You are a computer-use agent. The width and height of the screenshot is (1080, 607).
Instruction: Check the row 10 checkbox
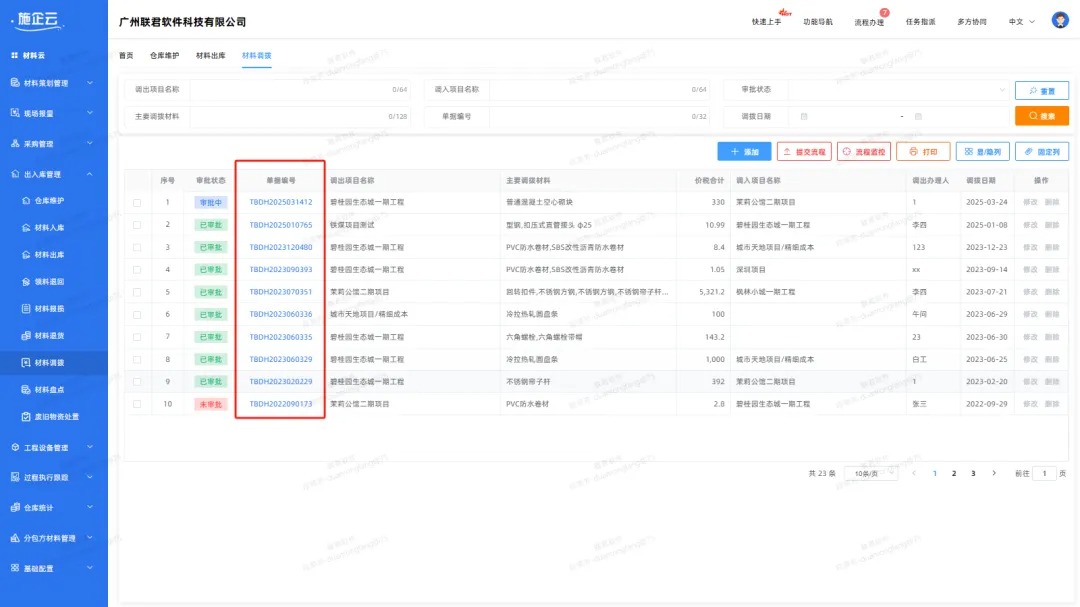tap(137, 404)
